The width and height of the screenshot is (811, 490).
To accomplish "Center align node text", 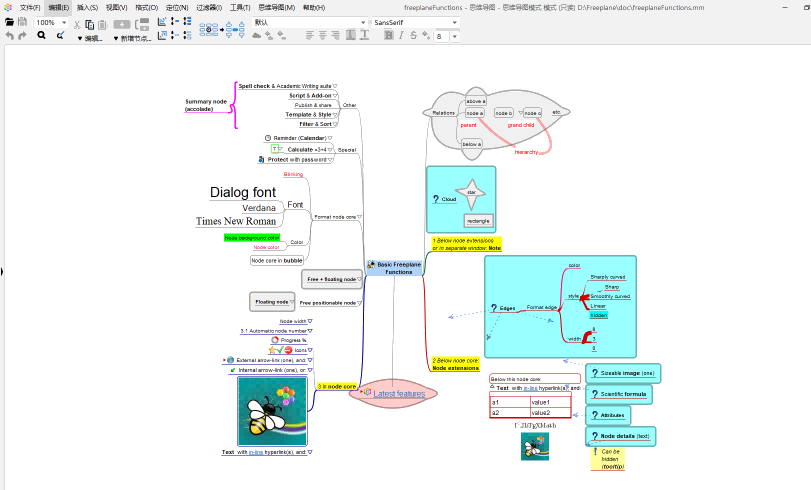I will tap(322, 35).
